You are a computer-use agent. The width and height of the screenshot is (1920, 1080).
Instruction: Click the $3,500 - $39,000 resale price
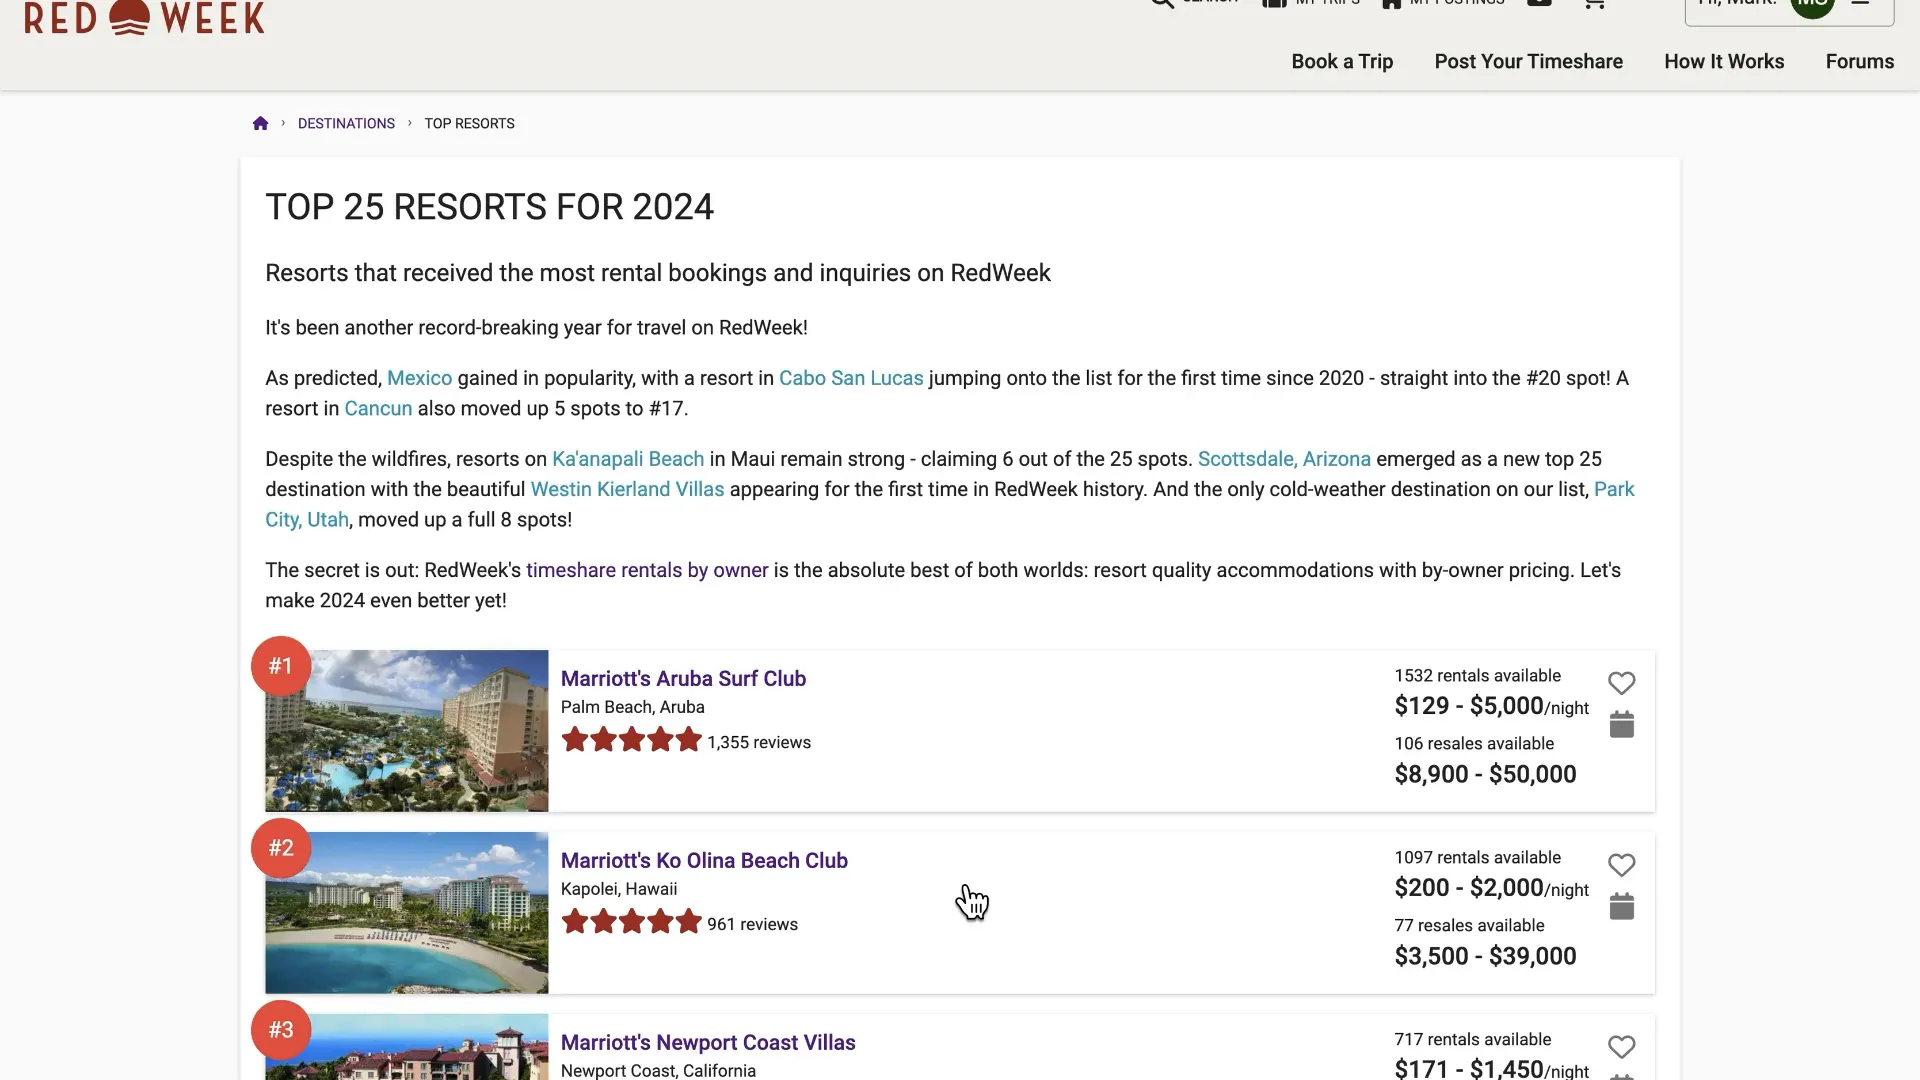1485,956
